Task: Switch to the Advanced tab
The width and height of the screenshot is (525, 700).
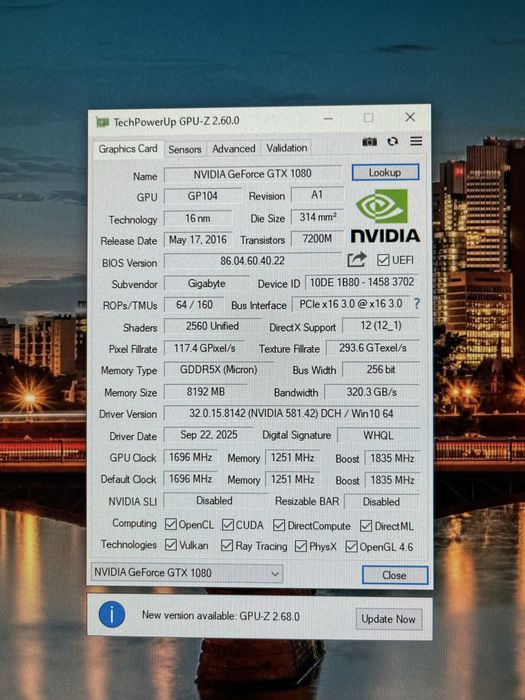Action: [233, 149]
